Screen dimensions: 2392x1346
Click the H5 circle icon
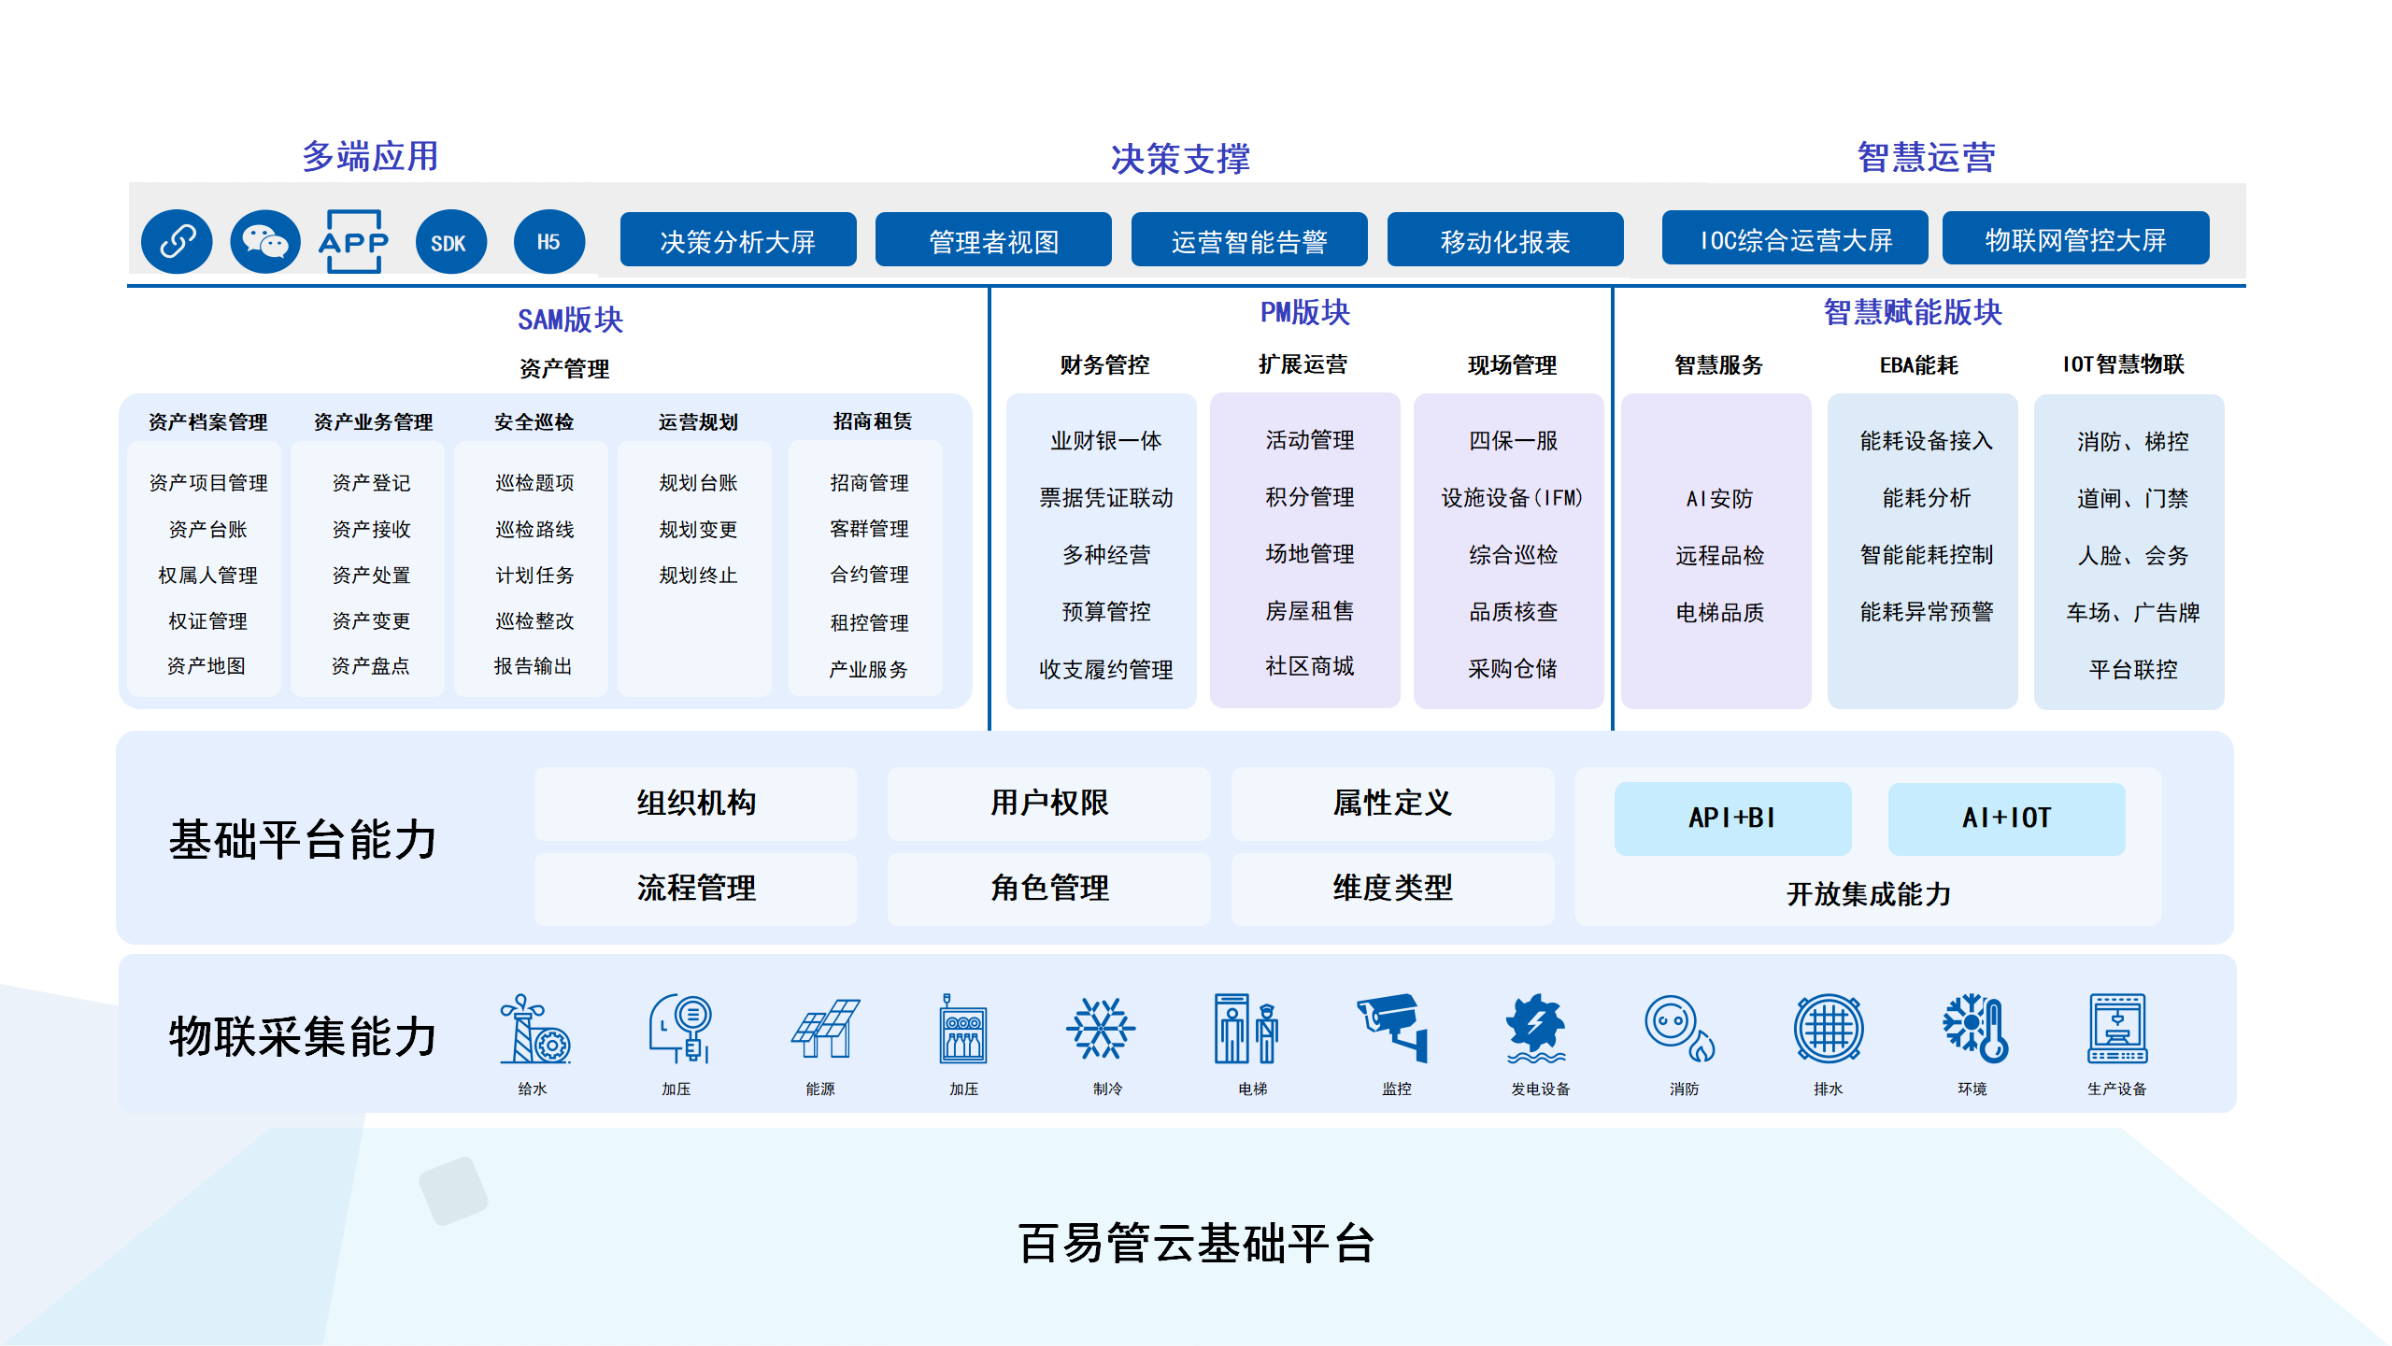pos(549,241)
